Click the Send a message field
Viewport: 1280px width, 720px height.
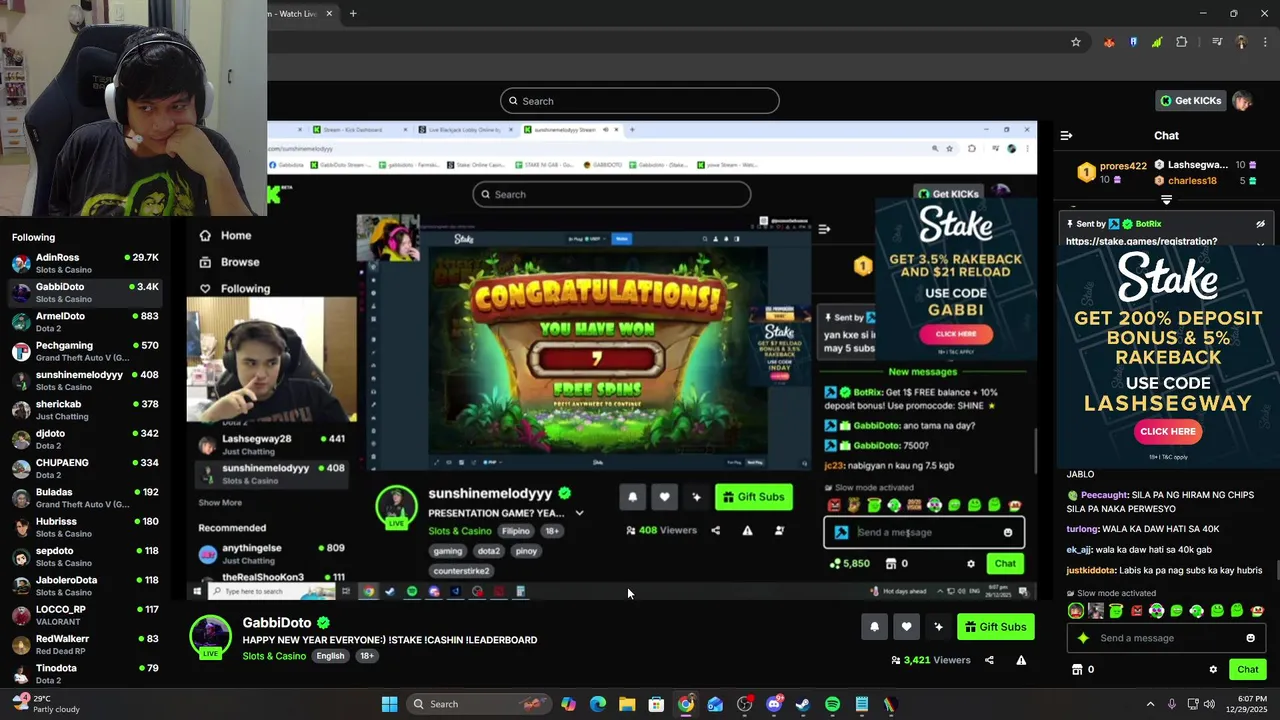pos(1166,638)
